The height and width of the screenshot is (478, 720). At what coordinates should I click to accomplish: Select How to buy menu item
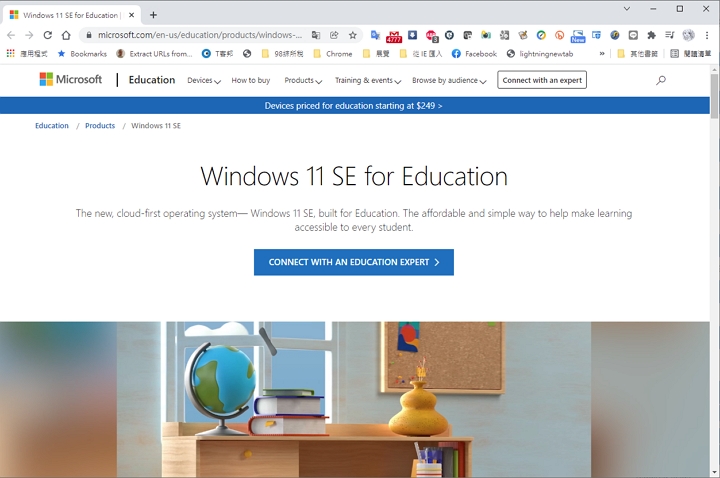pyautogui.click(x=250, y=80)
